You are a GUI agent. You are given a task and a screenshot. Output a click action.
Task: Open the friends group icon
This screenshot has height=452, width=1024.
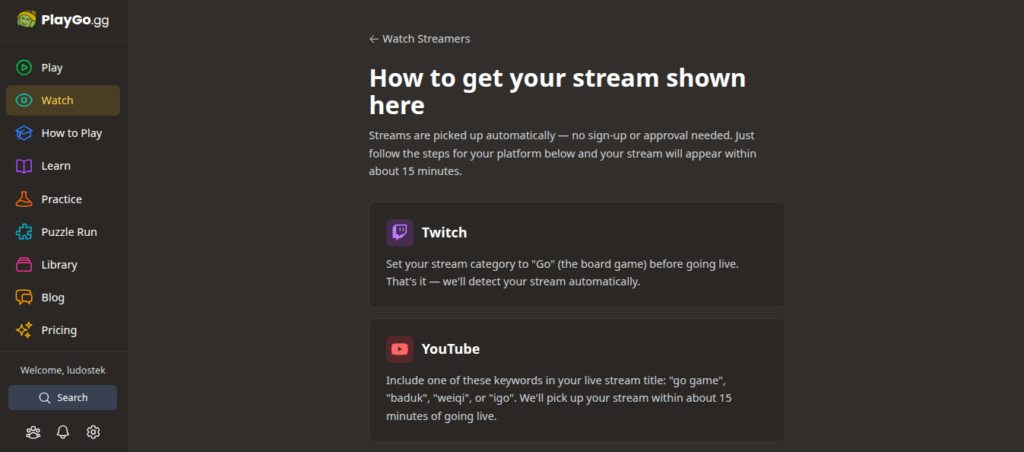[x=34, y=432]
